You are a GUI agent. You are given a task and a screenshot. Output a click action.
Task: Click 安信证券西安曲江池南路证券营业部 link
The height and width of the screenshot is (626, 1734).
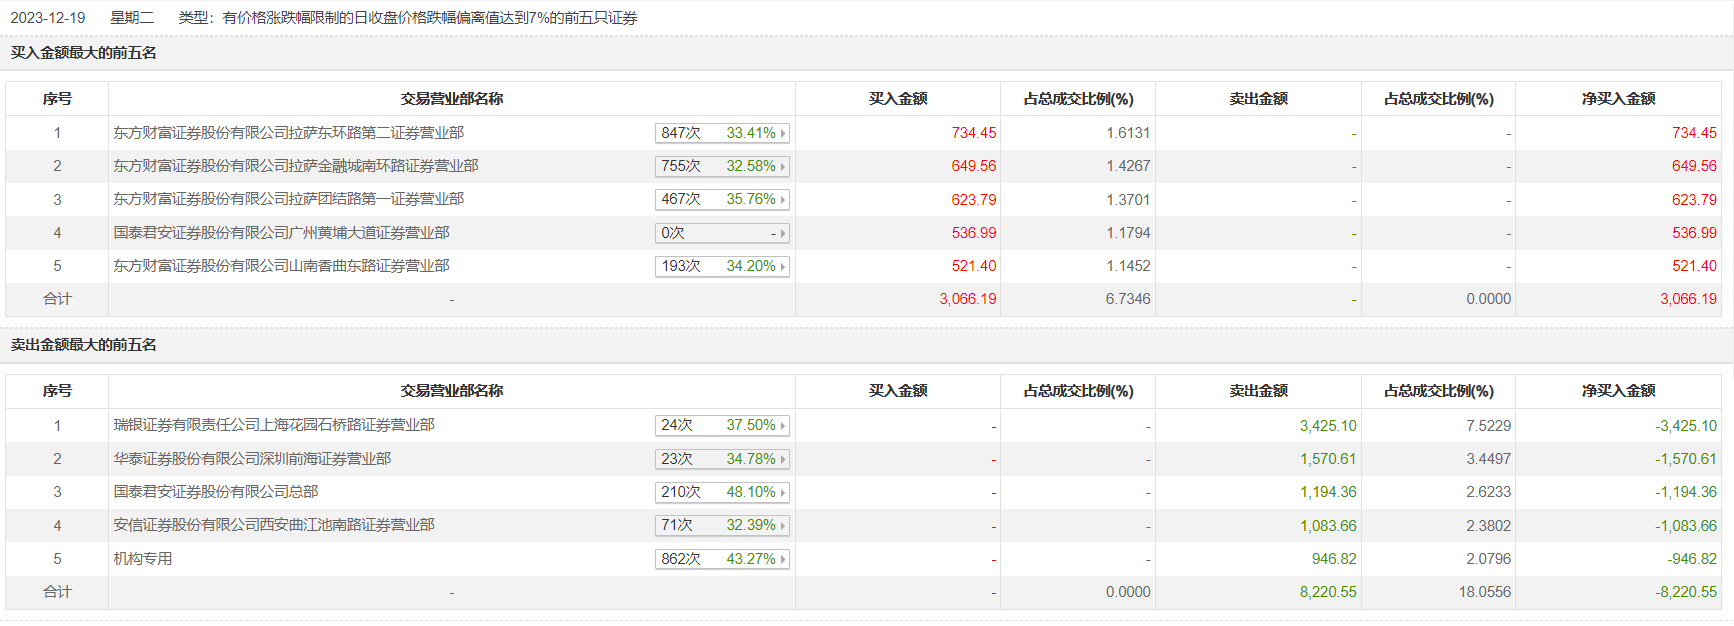click(274, 525)
